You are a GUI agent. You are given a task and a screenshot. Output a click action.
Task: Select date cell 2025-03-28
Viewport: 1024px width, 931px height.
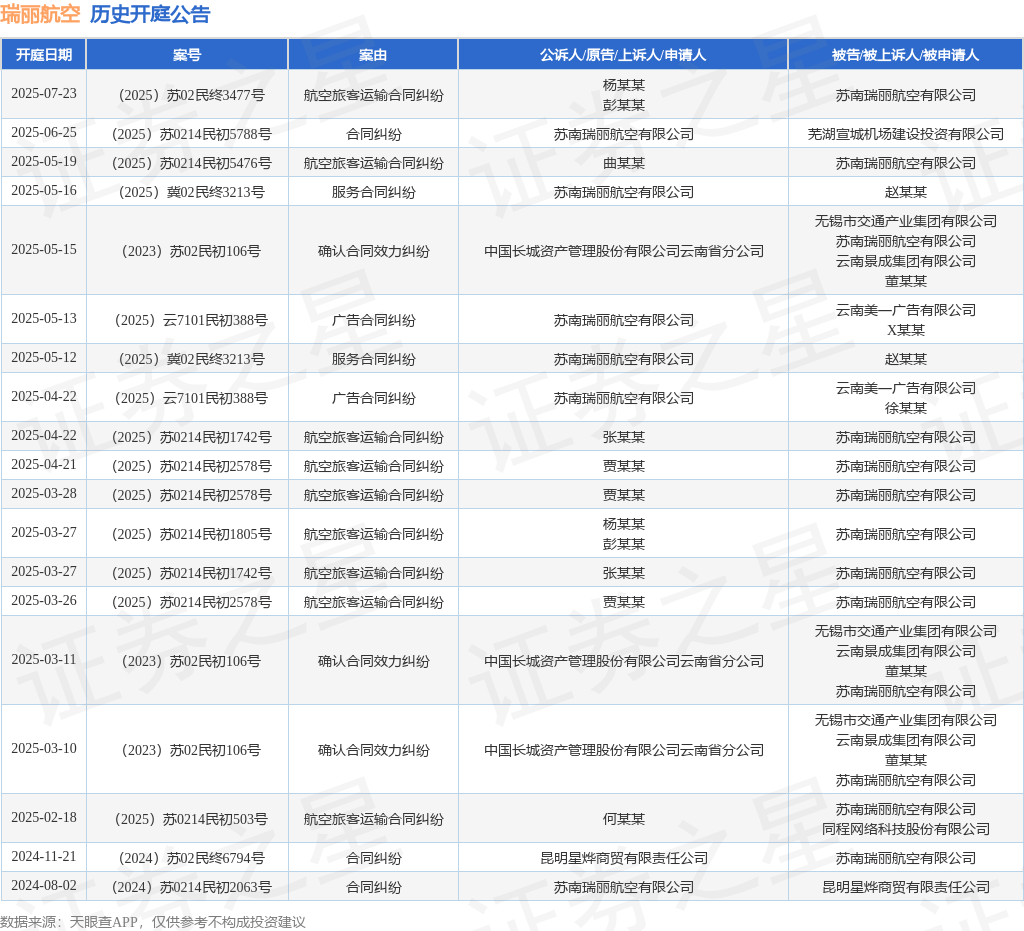pyautogui.click(x=44, y=493)
